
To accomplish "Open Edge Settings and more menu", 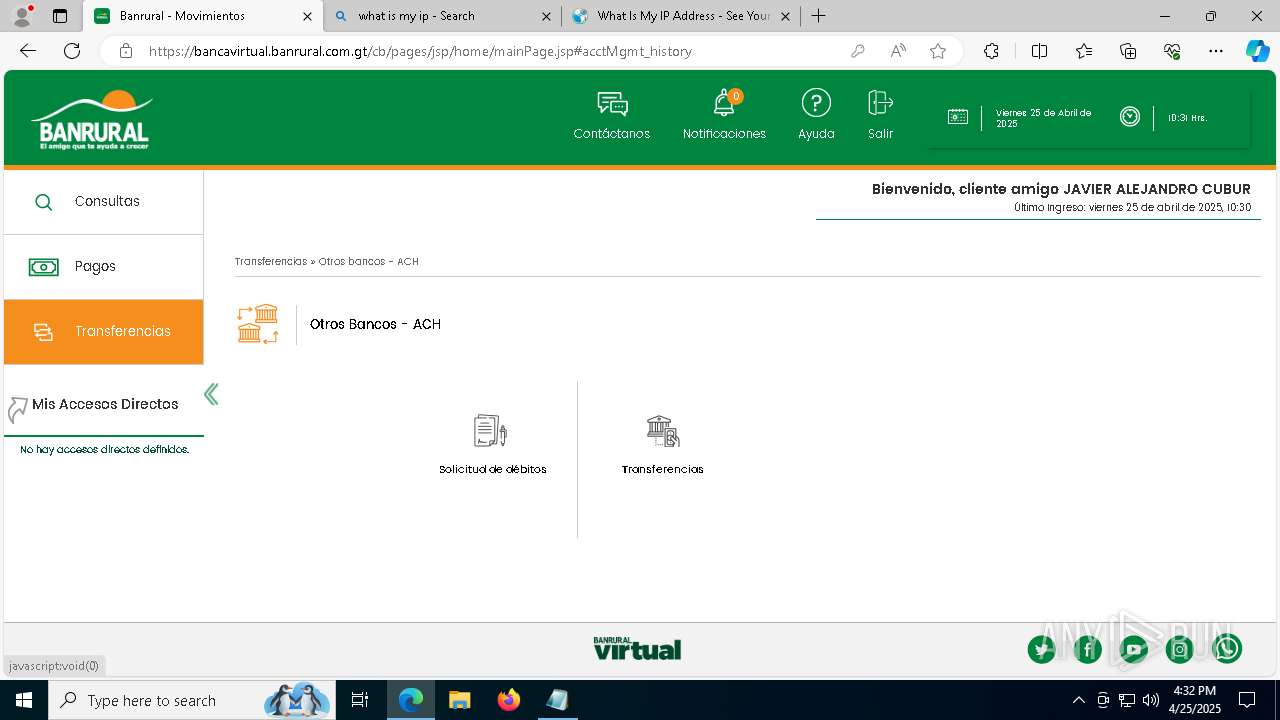I will tap(1216, 51).
